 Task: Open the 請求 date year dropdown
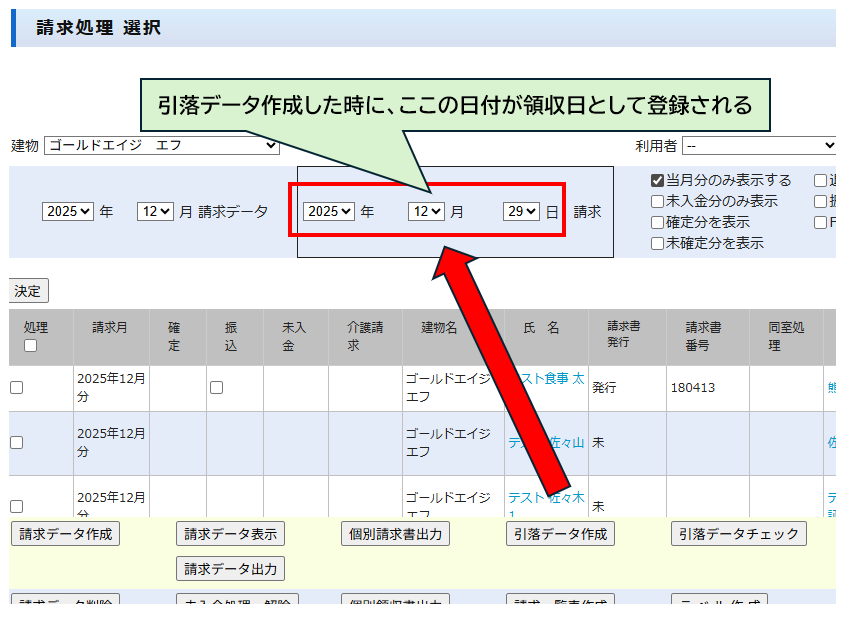click(330, 212)
